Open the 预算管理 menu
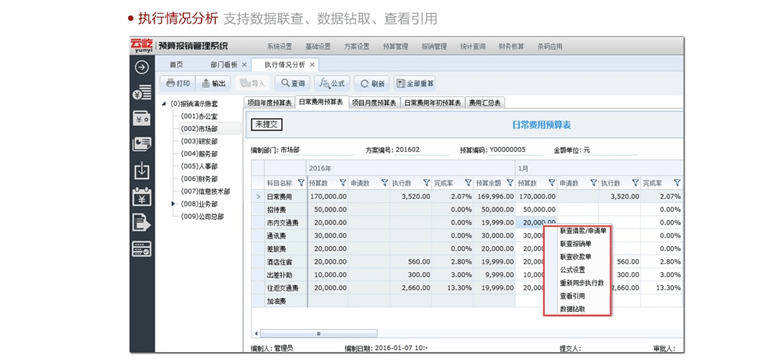 pos(395,47)
